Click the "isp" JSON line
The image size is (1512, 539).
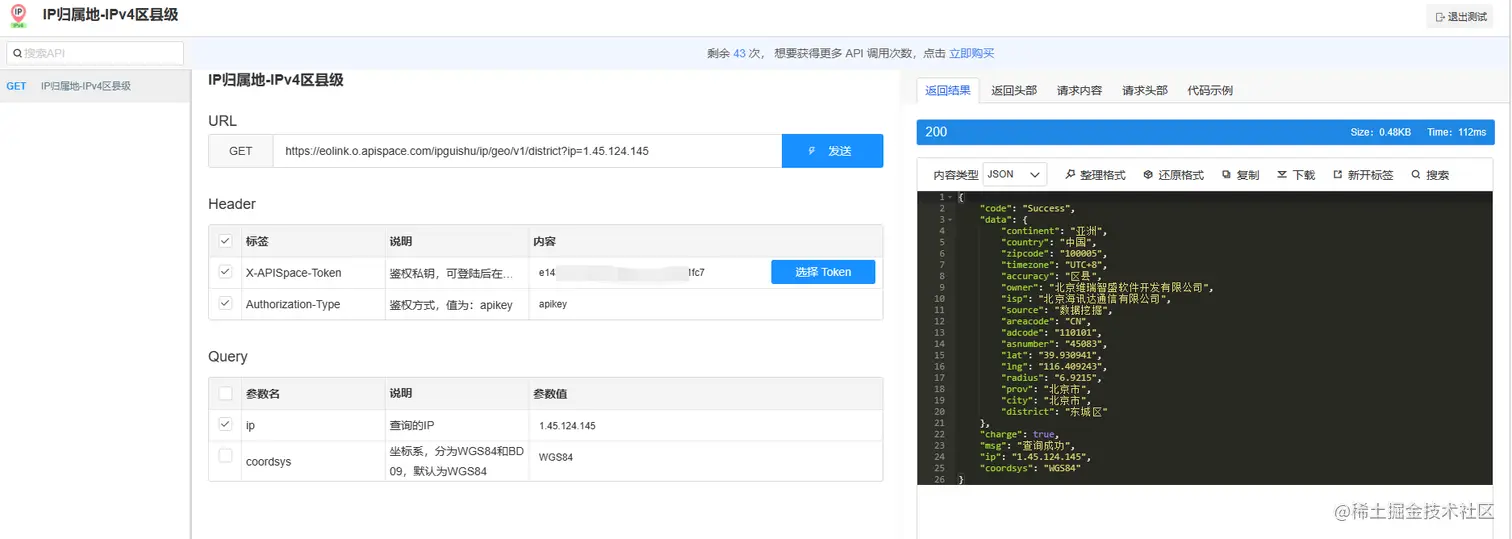pos(1086,299)
